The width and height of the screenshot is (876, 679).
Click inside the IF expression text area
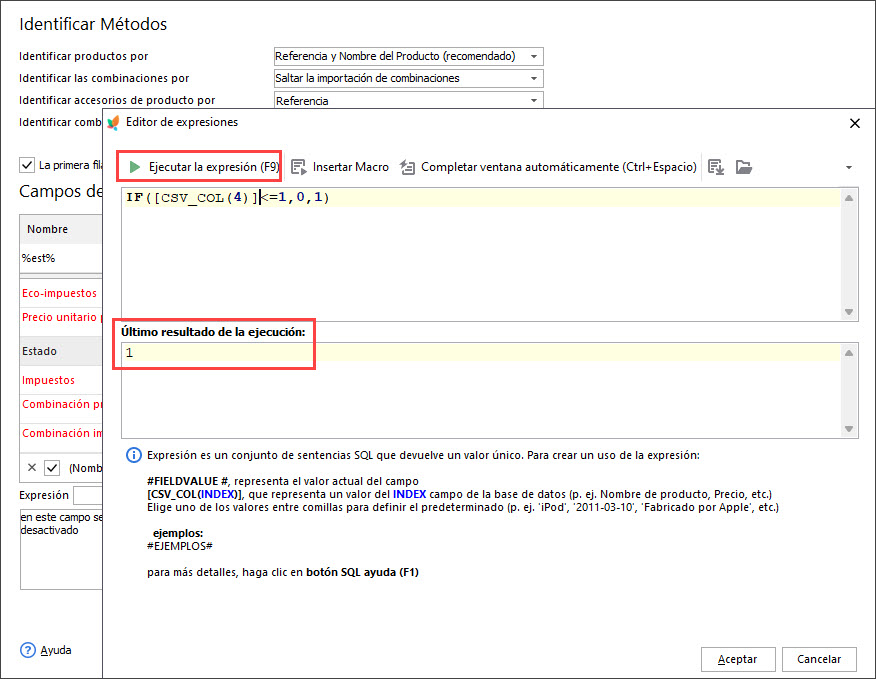click(x=480, y=250)
